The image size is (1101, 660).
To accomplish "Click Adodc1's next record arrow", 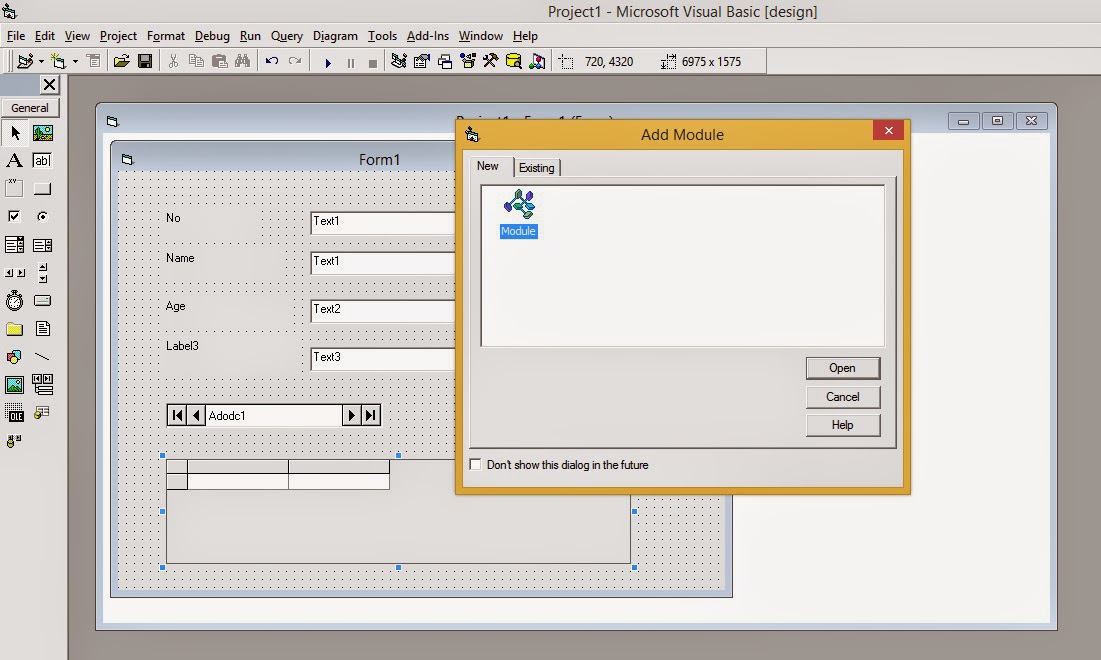I will click(352, 414).
